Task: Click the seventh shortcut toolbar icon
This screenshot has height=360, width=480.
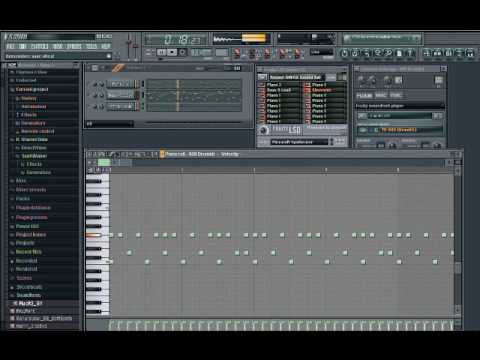Action: coord(410,53)
